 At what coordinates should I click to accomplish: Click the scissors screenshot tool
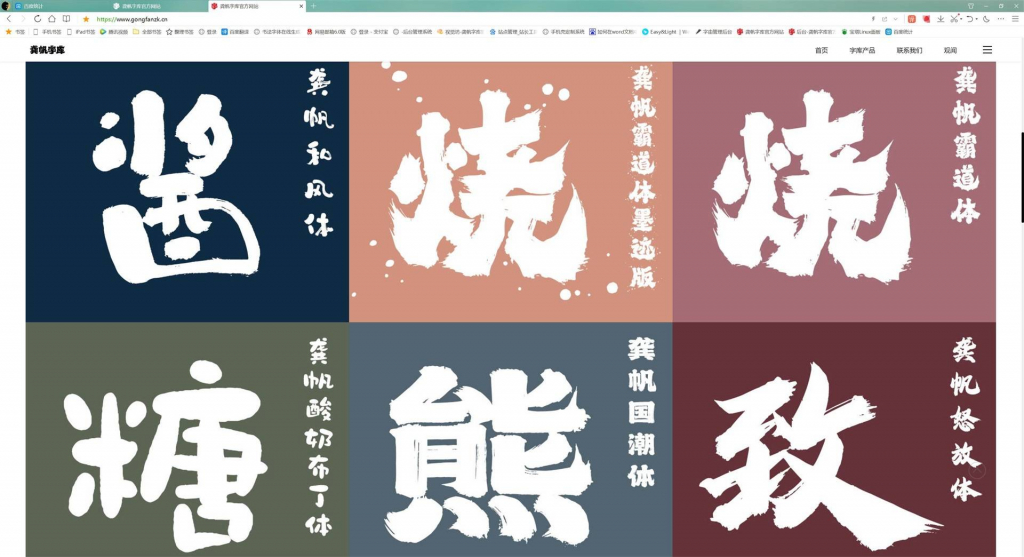954,19
